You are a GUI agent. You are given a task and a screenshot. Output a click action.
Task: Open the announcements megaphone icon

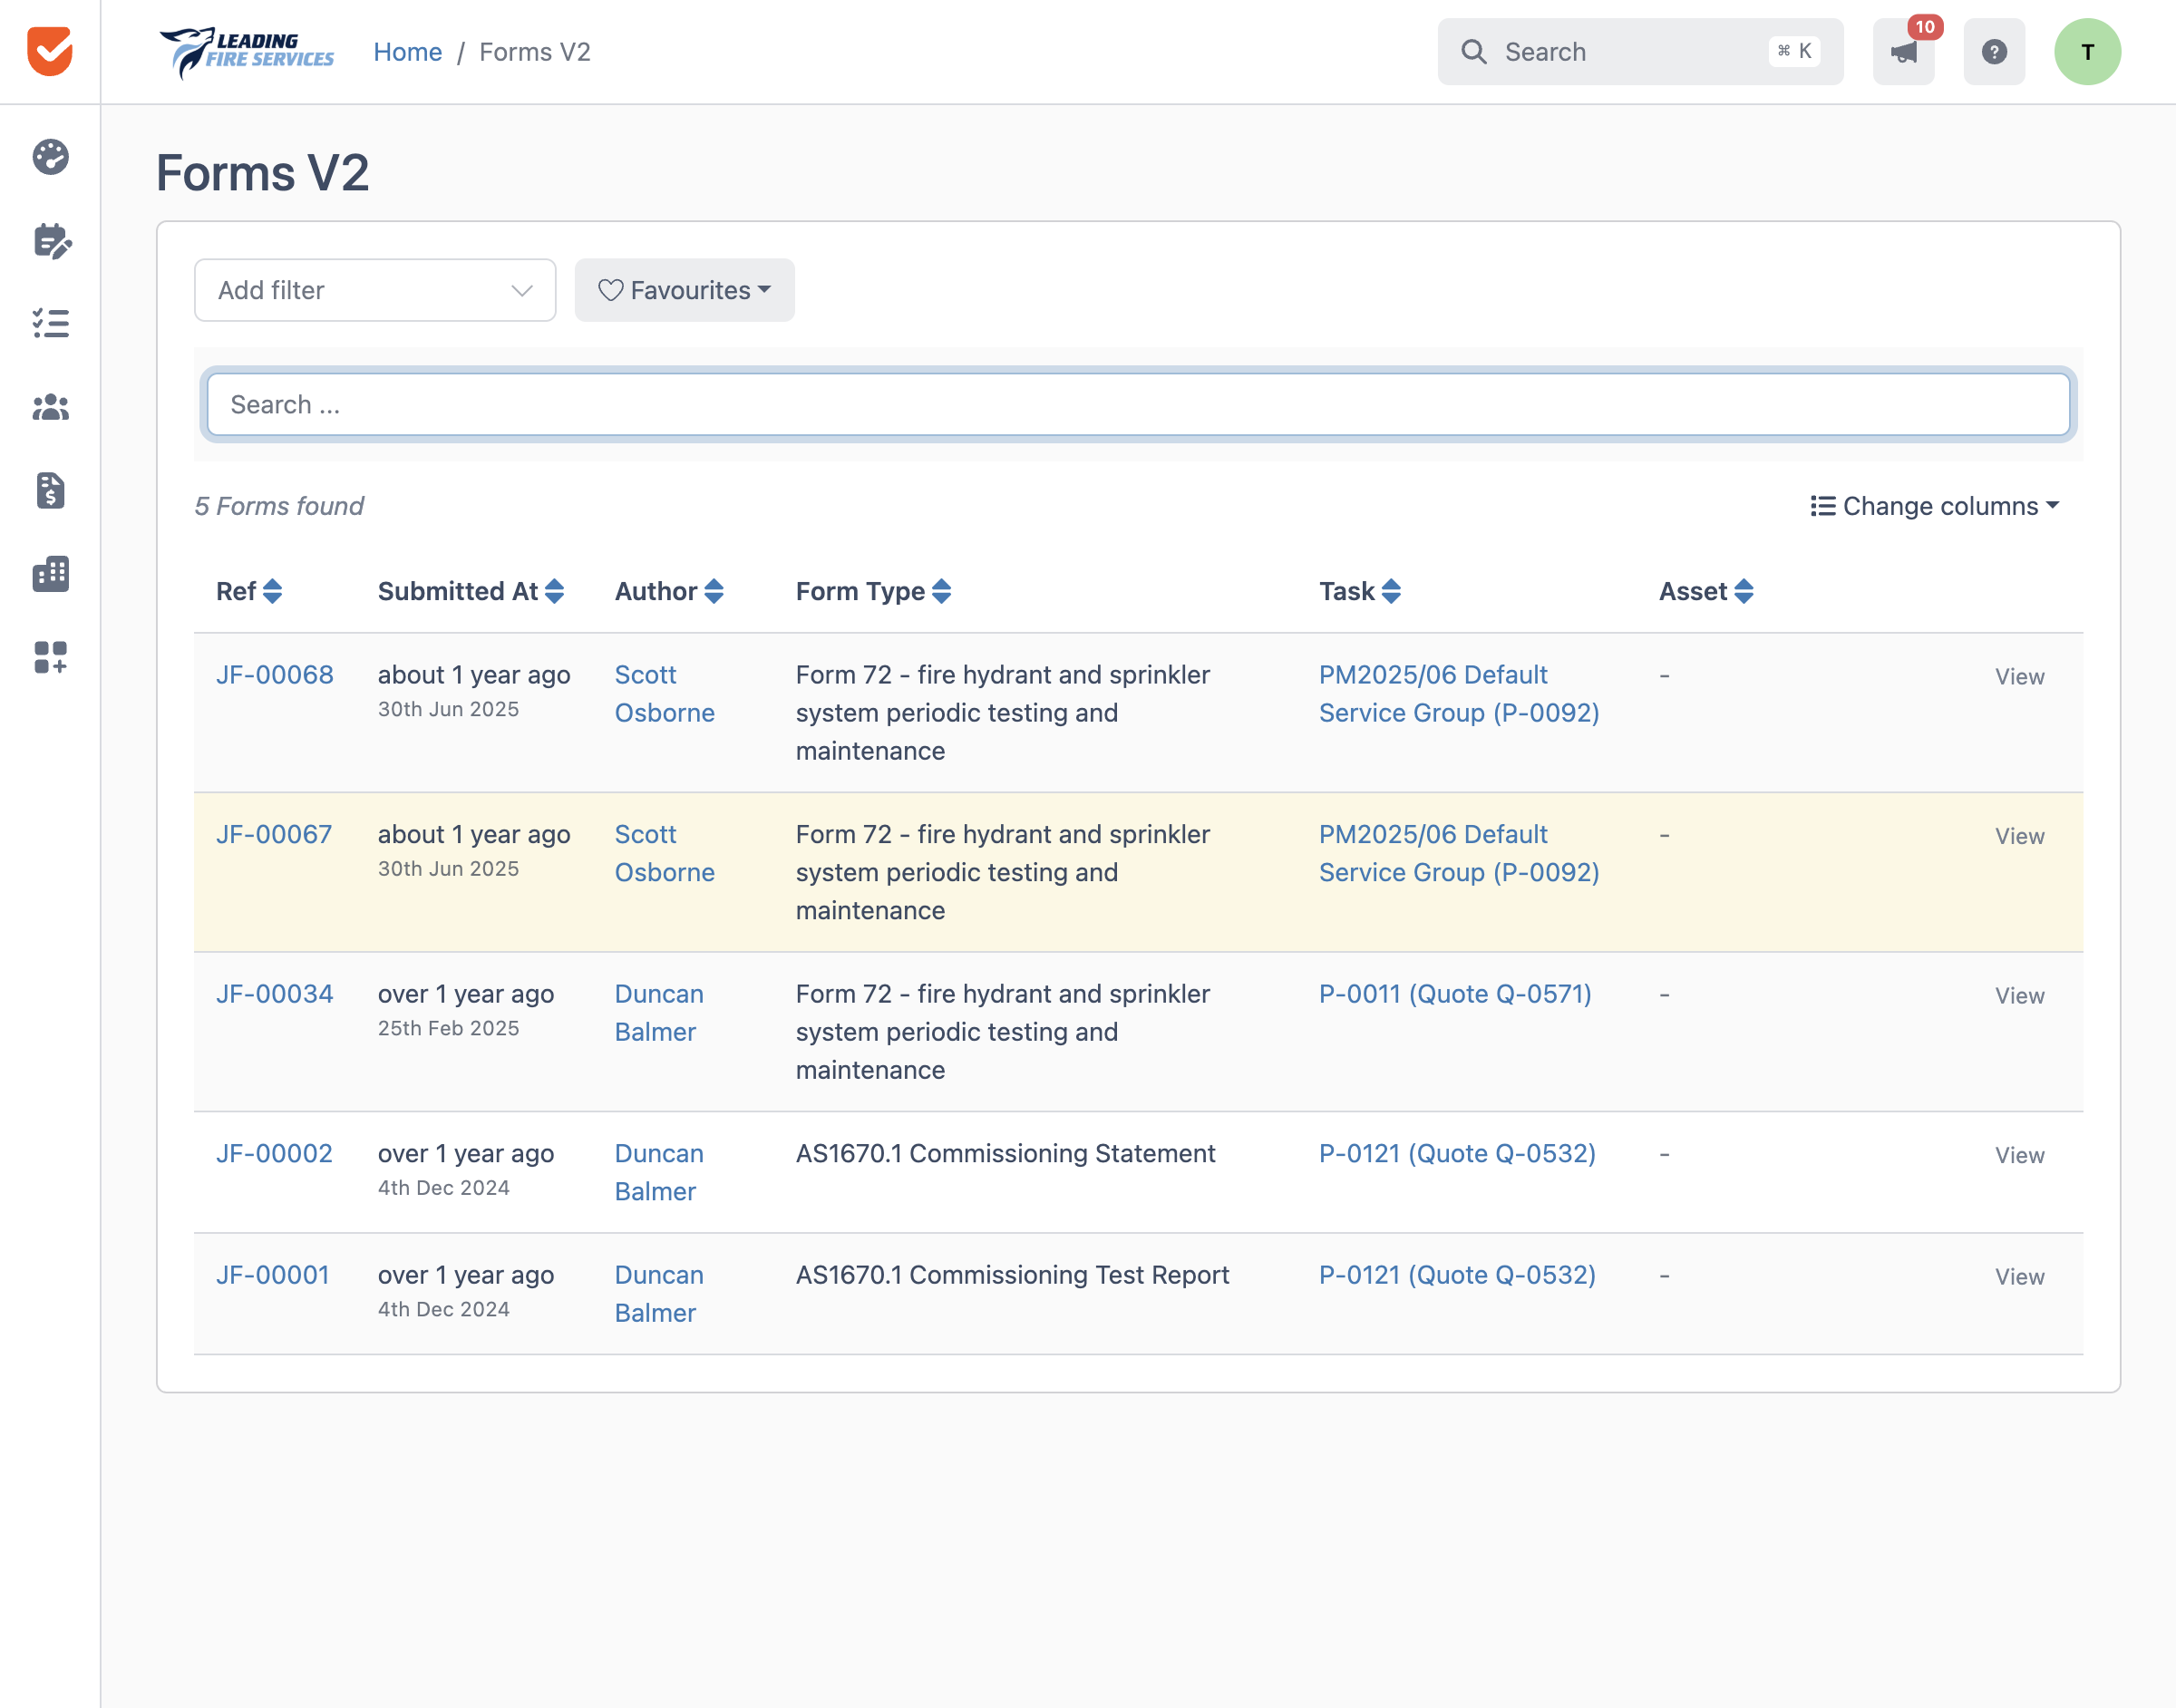[x=1903, y=52]
